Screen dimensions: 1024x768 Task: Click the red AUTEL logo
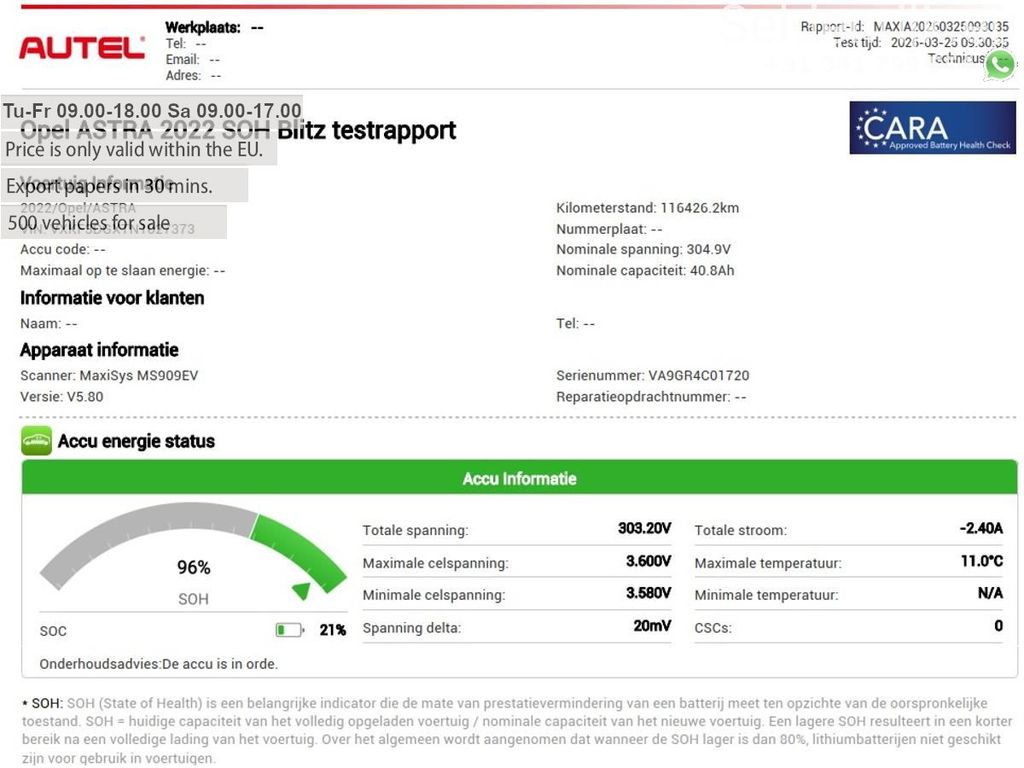click(x=82, y=47)
